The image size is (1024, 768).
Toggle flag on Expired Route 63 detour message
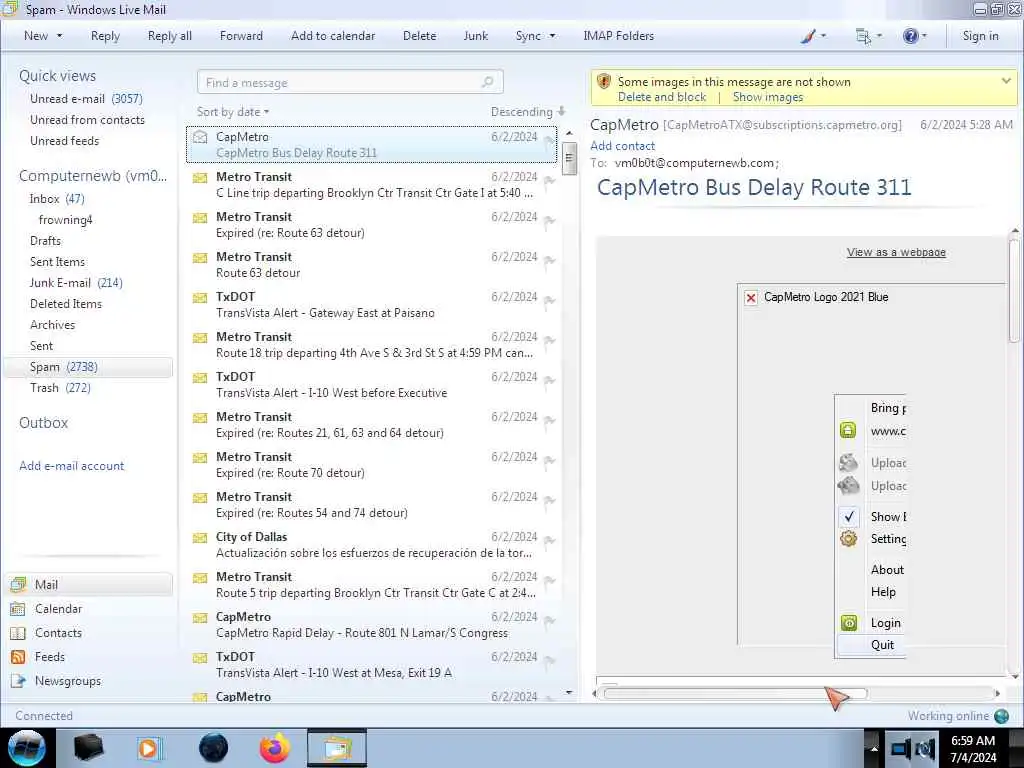tap(550, 221)
